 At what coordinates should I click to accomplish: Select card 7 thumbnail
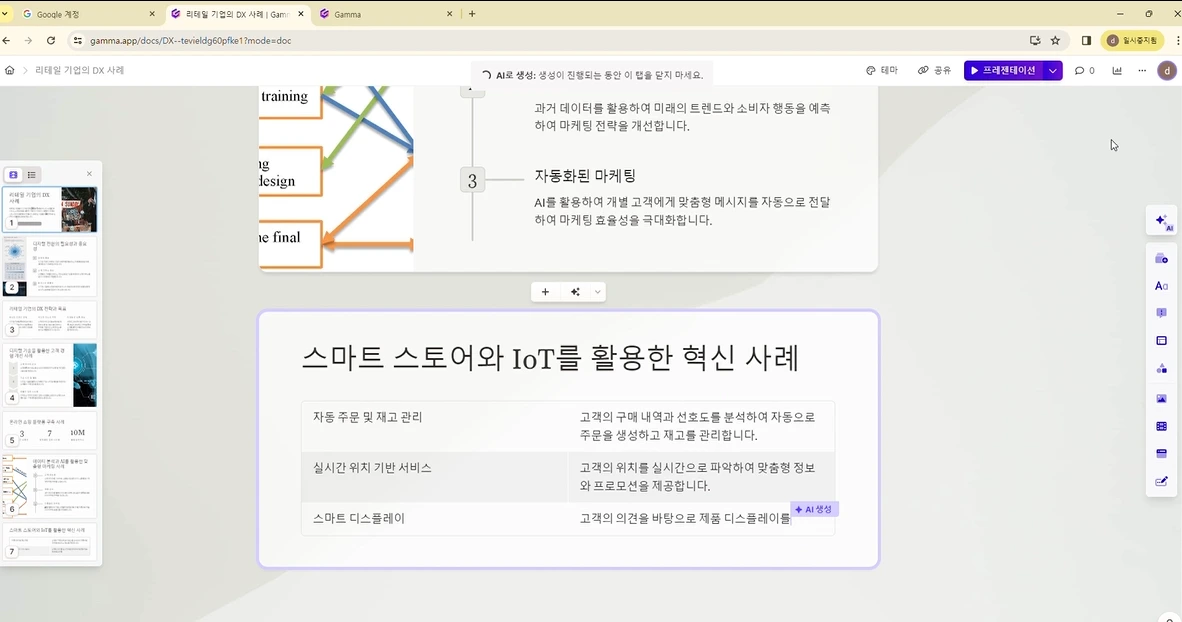click(x=50, y=541)
